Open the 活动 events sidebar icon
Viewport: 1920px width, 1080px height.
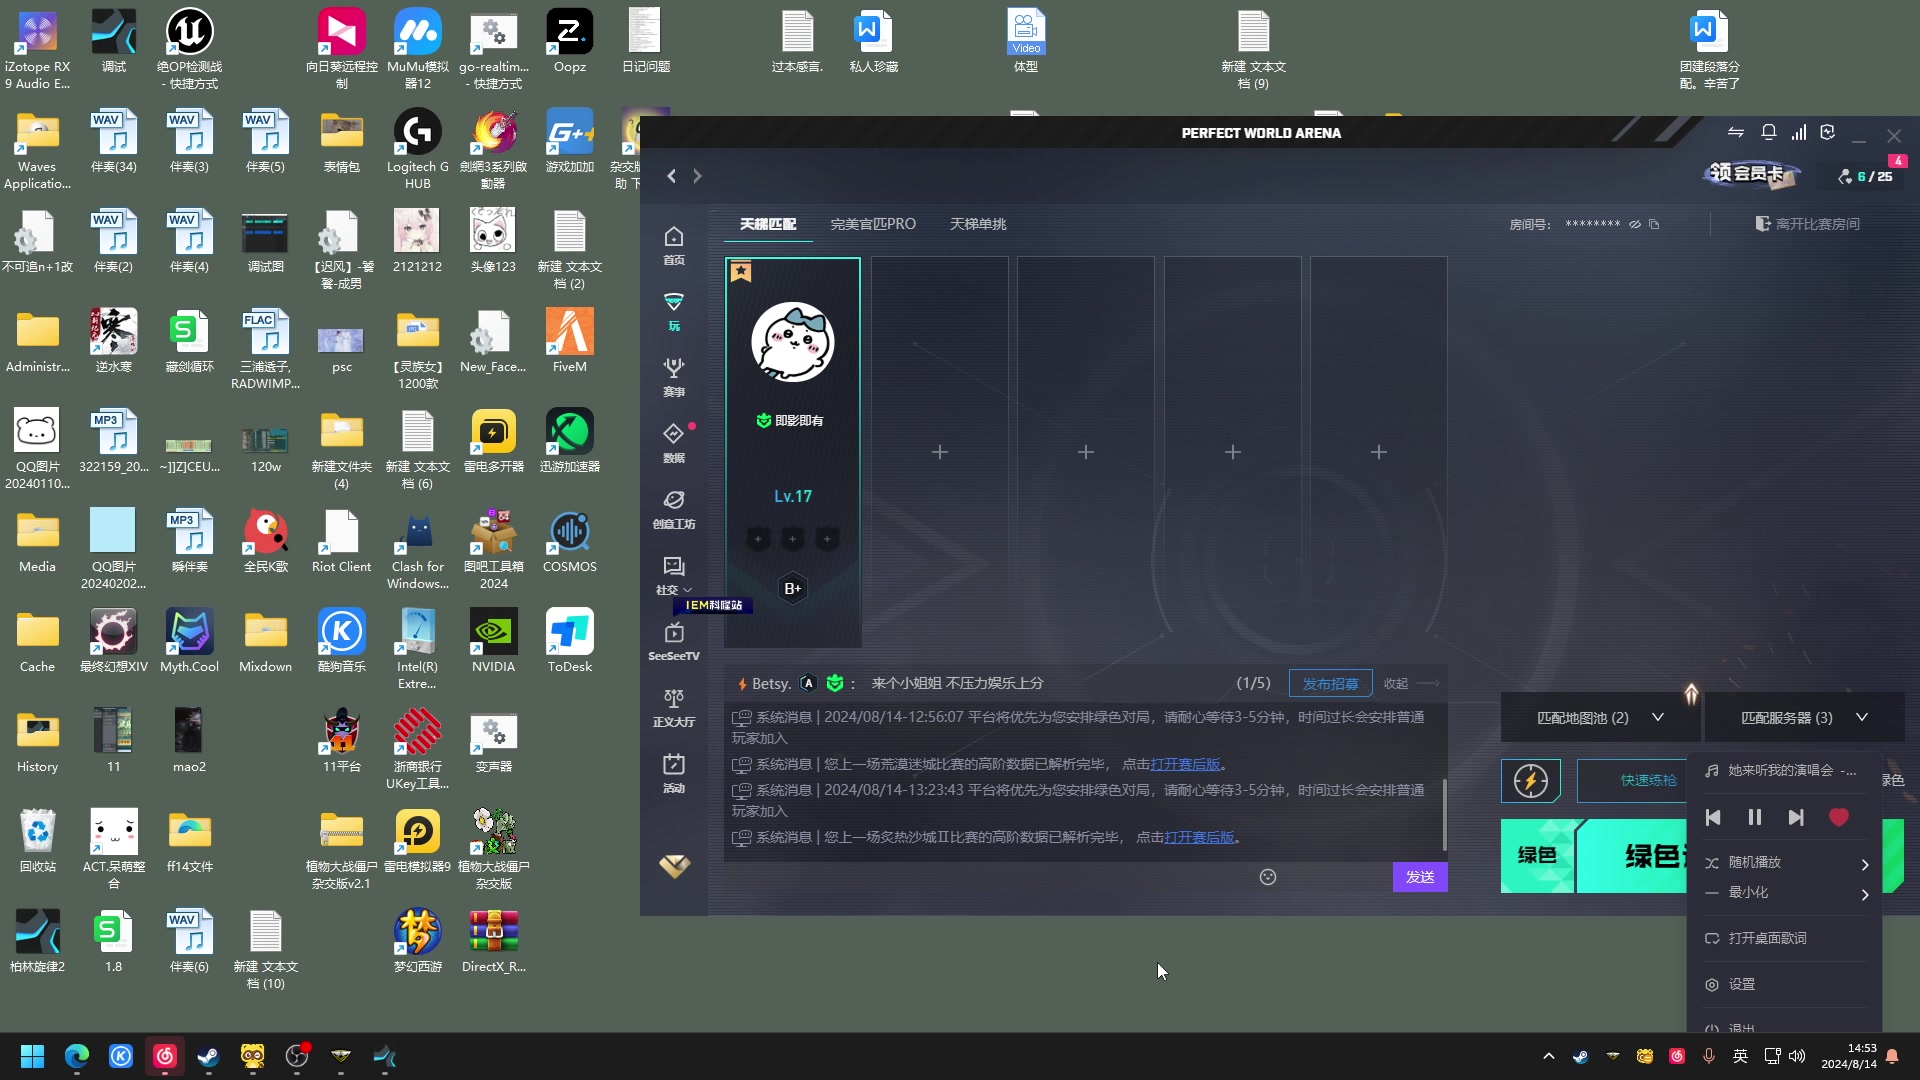tap(674, 773)
